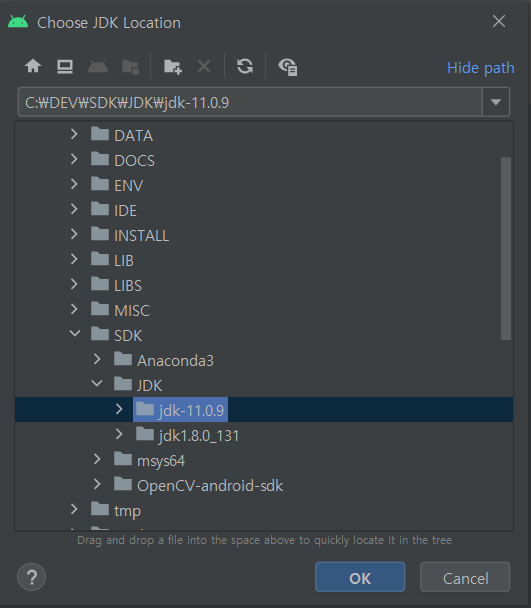Click the LIBS folder icon
531x608 pixels.
(x=100, y=284)
